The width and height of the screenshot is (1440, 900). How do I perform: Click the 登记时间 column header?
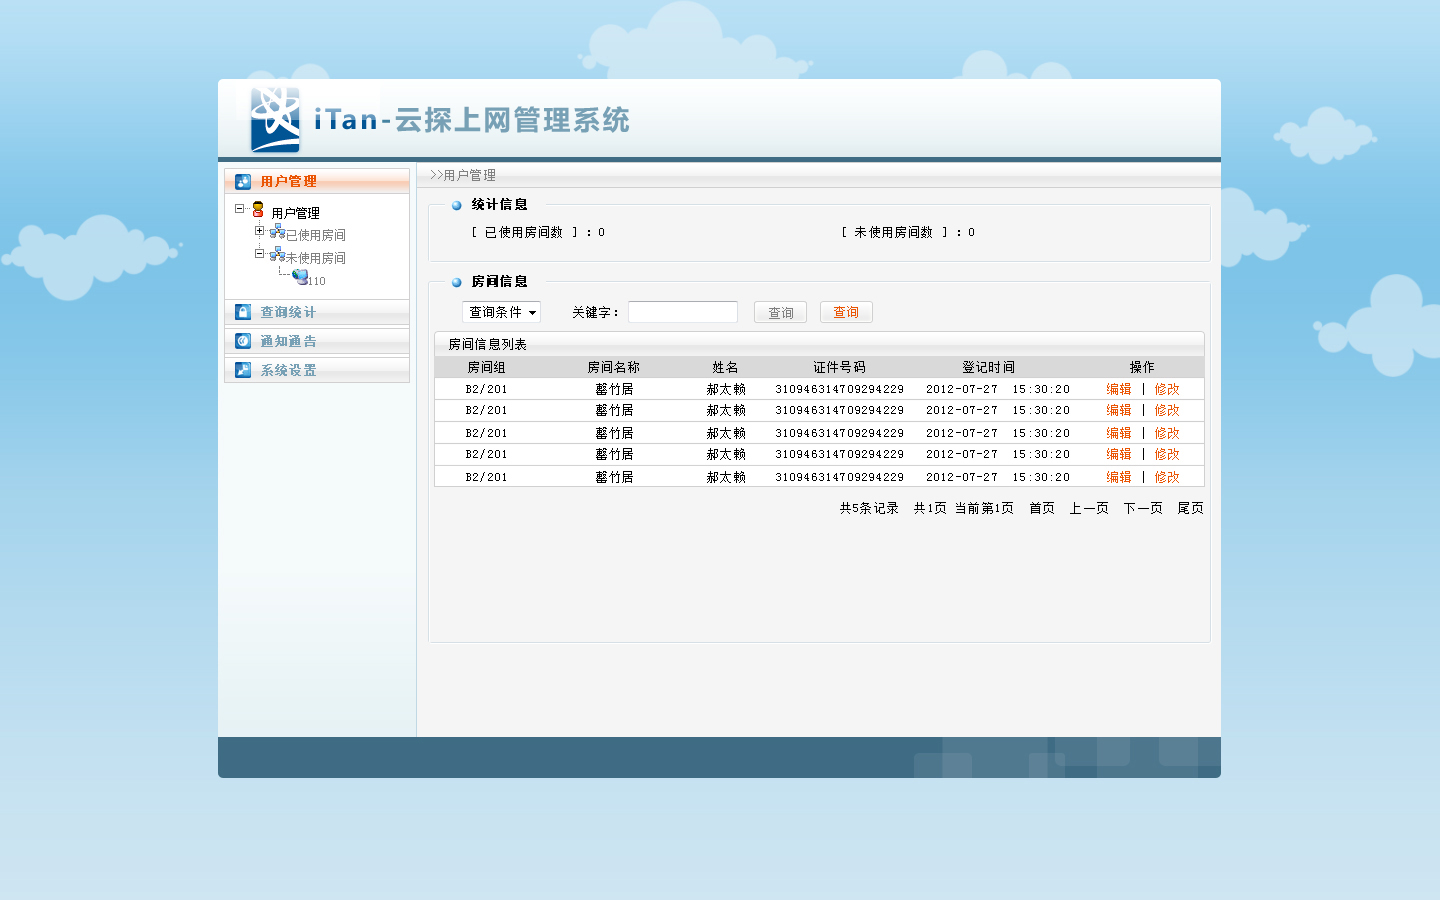click(x=988, y=367)
